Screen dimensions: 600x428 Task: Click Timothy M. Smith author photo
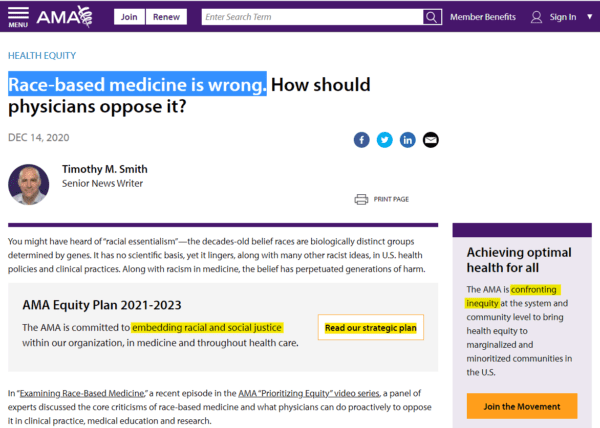(29, 185)
